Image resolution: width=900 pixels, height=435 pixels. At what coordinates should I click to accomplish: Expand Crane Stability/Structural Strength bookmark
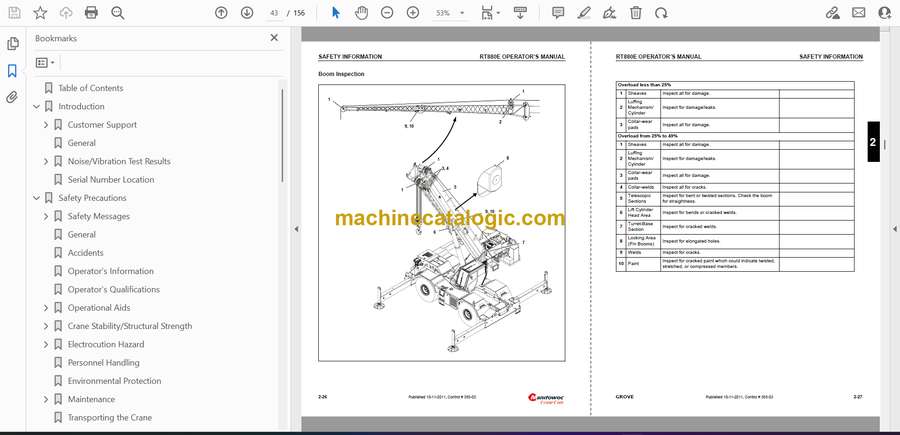(46, 326)
